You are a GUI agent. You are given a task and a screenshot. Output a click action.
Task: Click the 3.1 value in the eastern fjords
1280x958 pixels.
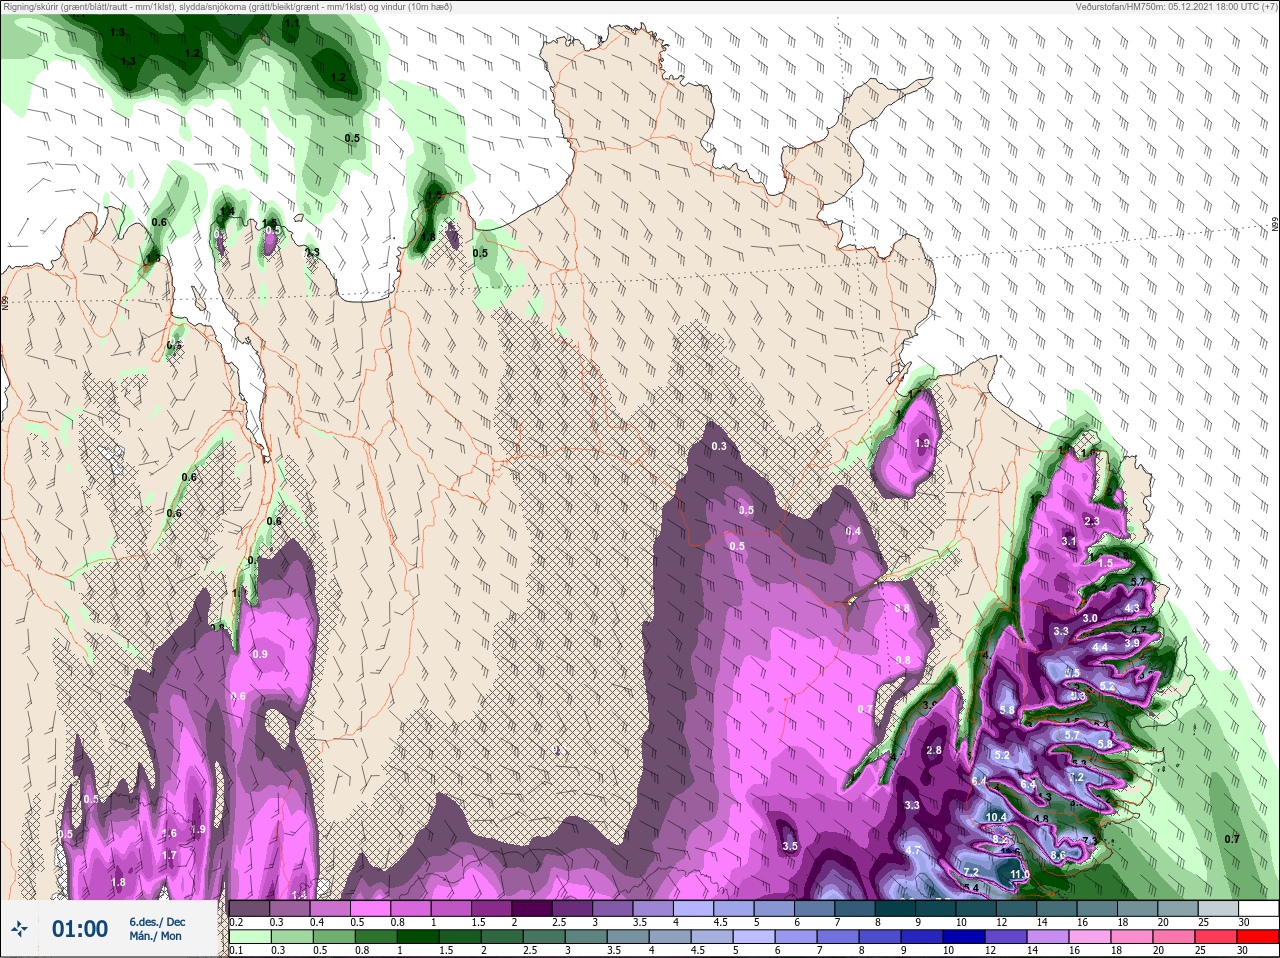(x=1069, y=541)
